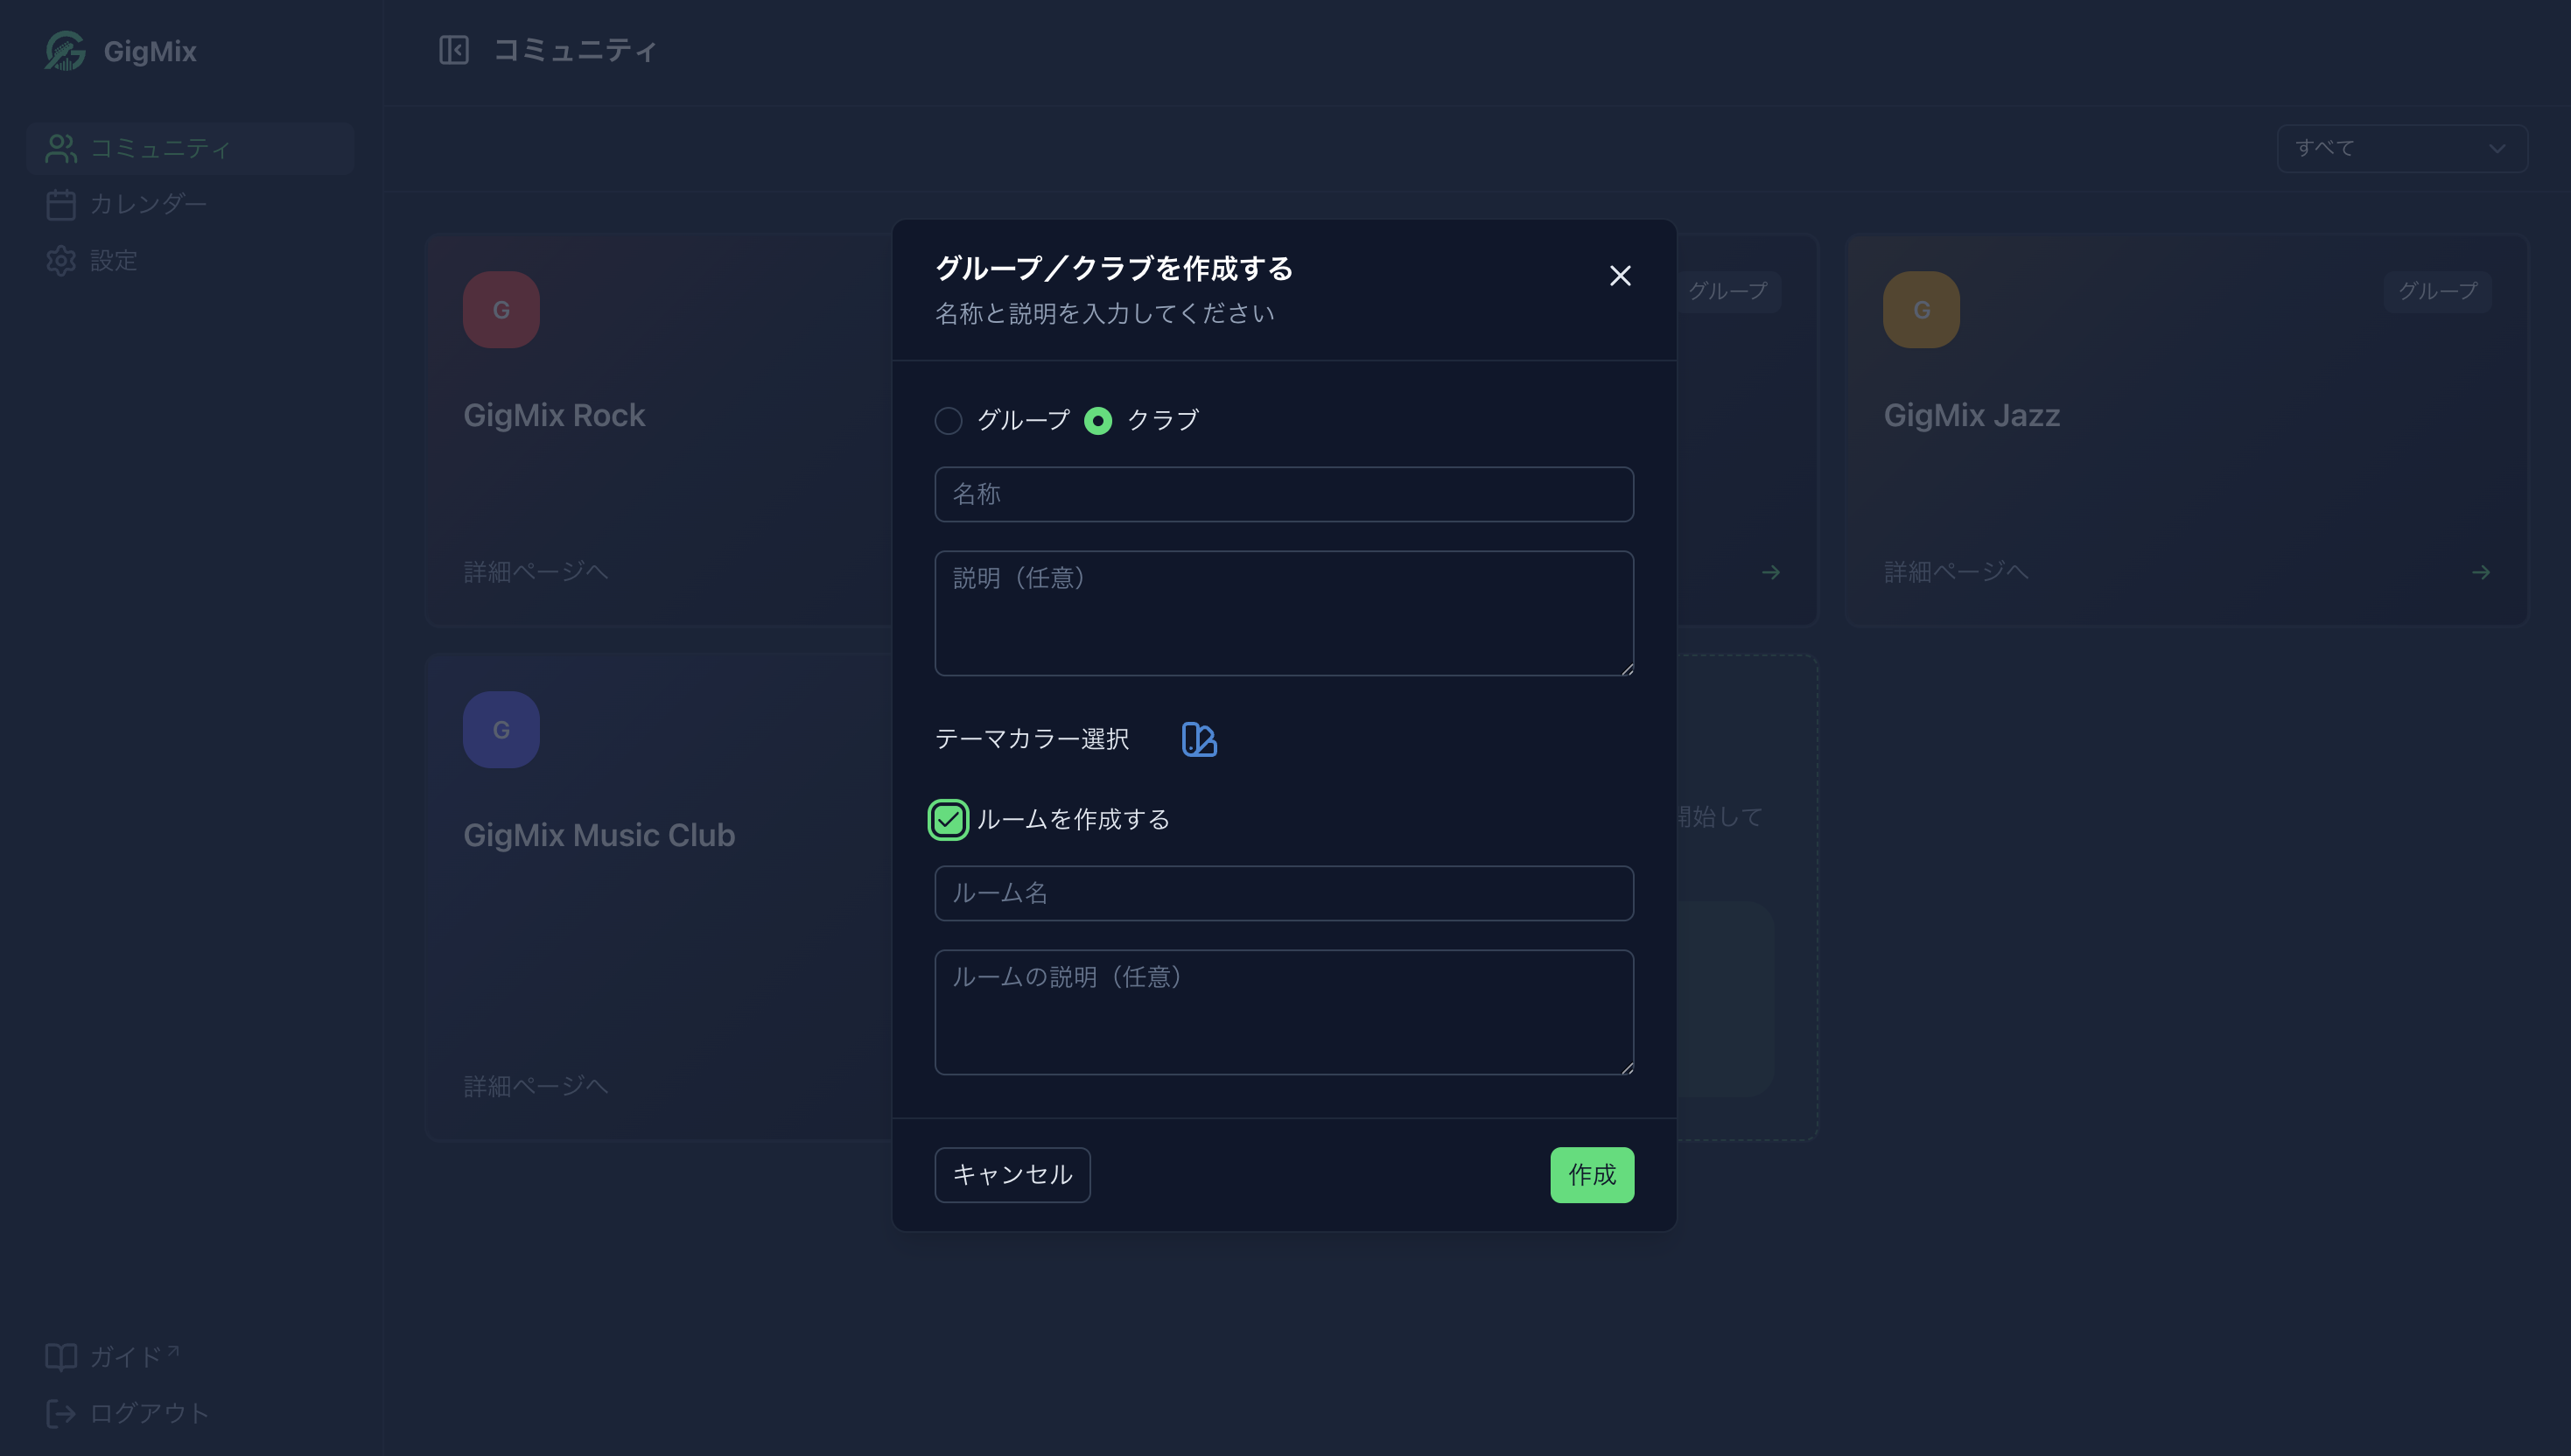Click the green 作成 button

[x=1592, y=1175]
